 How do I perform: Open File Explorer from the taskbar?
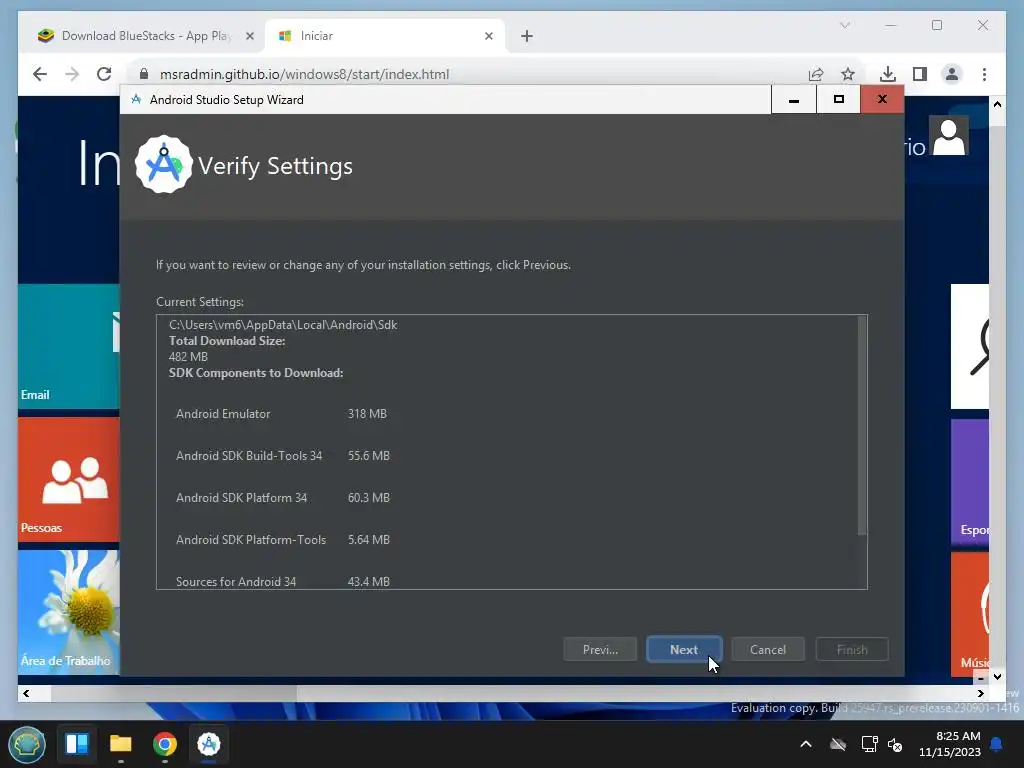[x=121, y=744]
